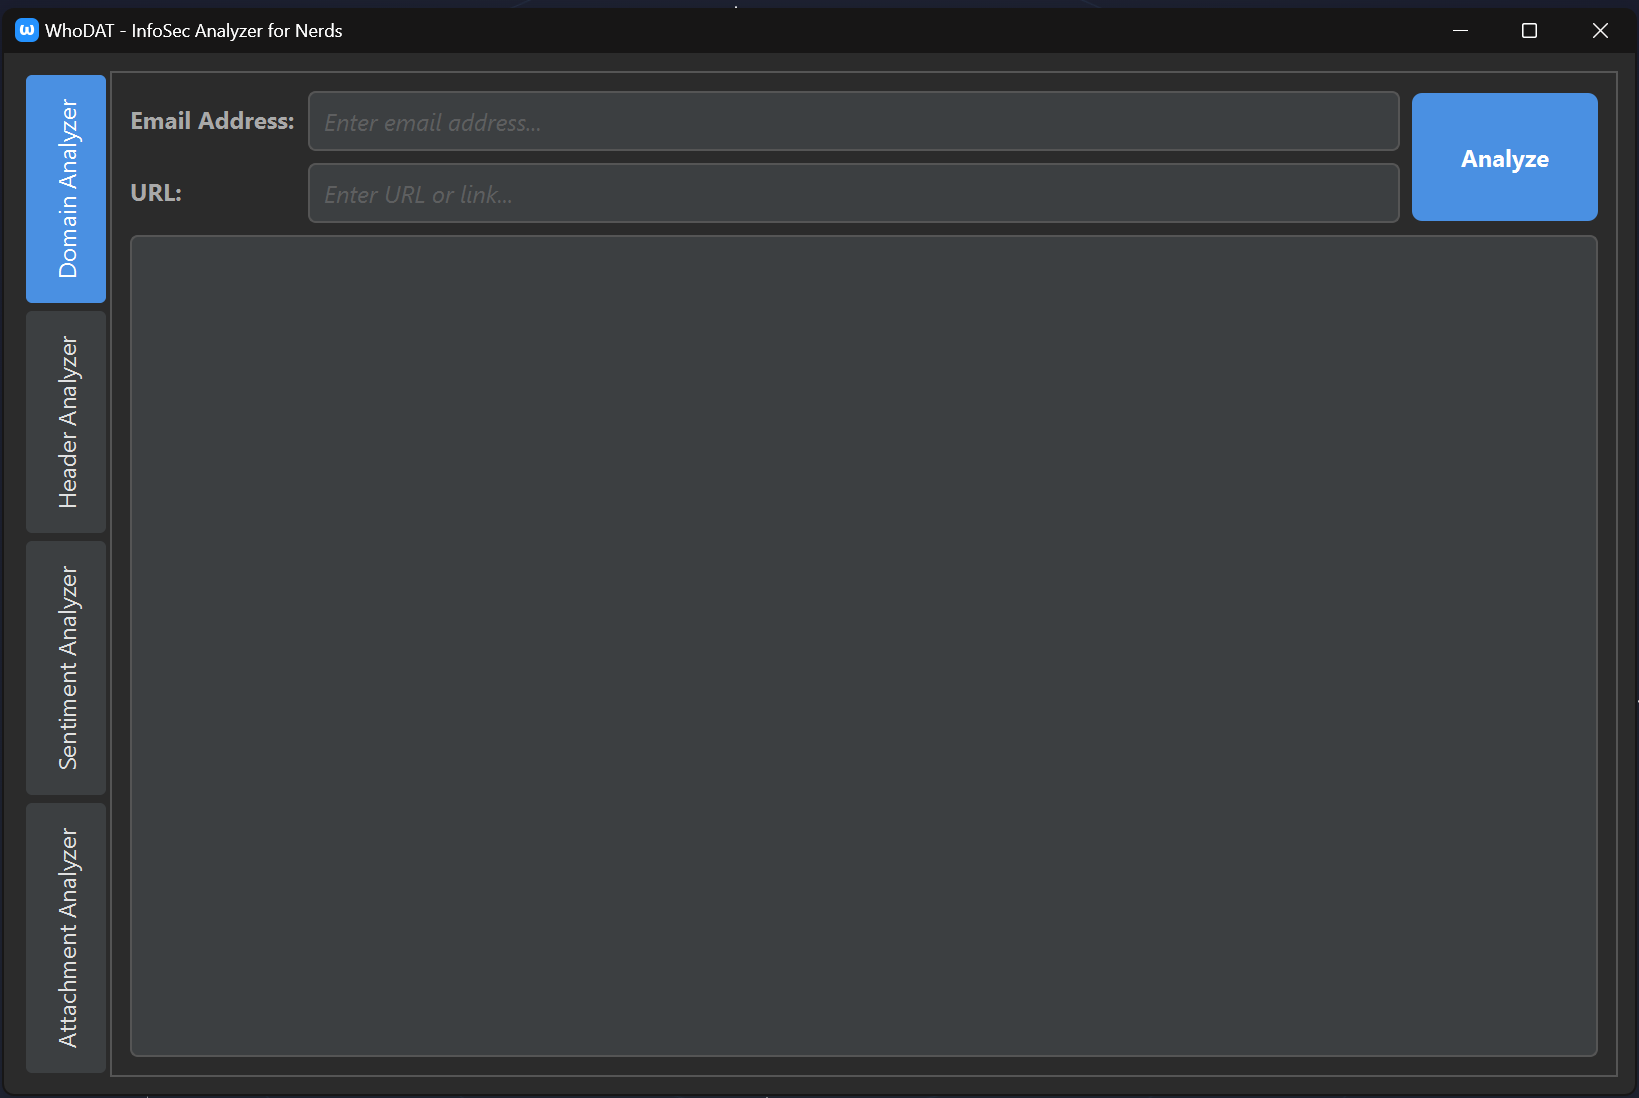Image resolution: width=1639 pixels, height=1098 pixels.
Task: Focus the Email Address input field
Action: 853,121
